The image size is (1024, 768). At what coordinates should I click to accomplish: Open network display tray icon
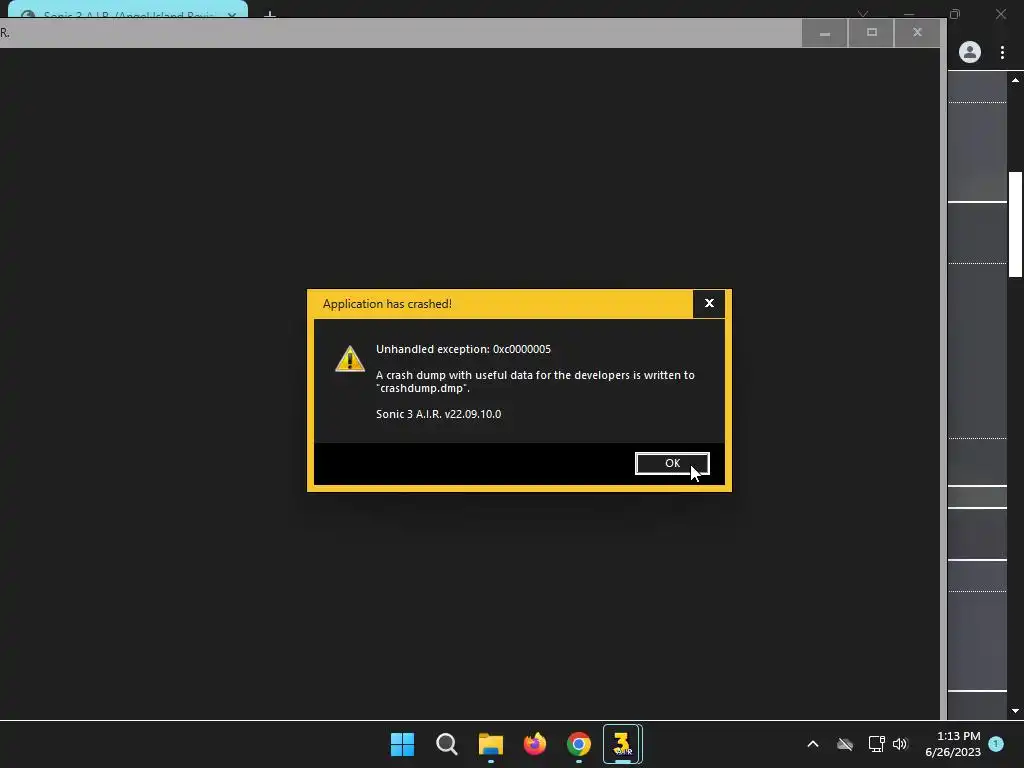pyautogui.click(x=876, y=744)
